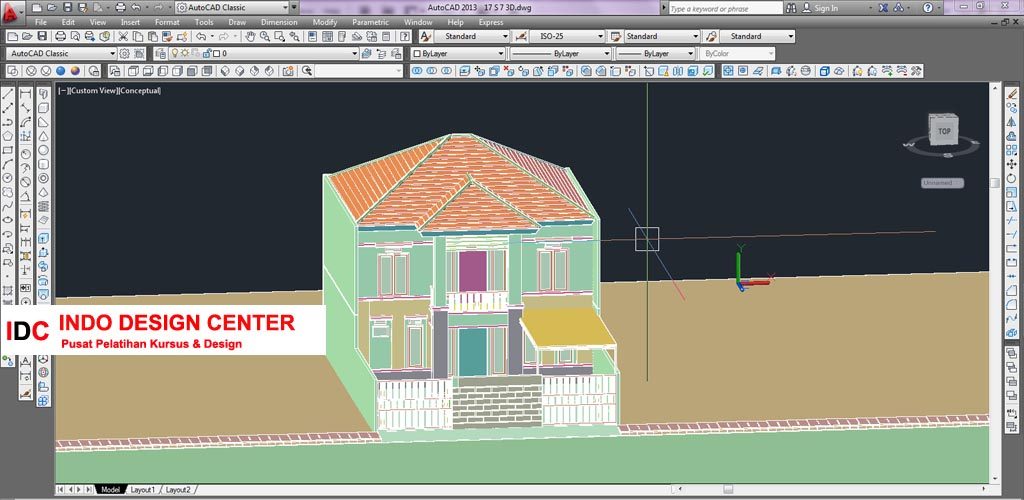Screen dimensions: 1024x500
Task: Open the Workspaces toolbar AutoCAD Classic dropdown
Action: 61,54
